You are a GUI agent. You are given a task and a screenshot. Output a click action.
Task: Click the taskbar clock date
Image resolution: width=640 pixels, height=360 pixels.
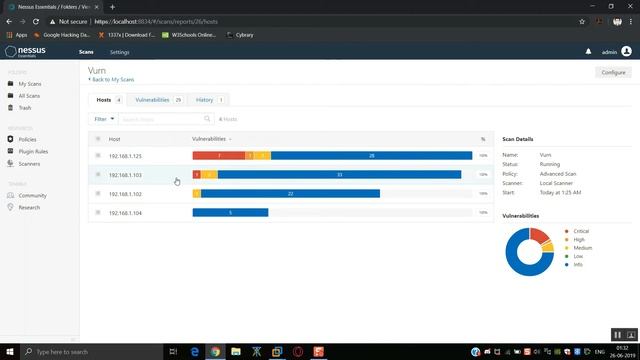click(x=622, y=351)
